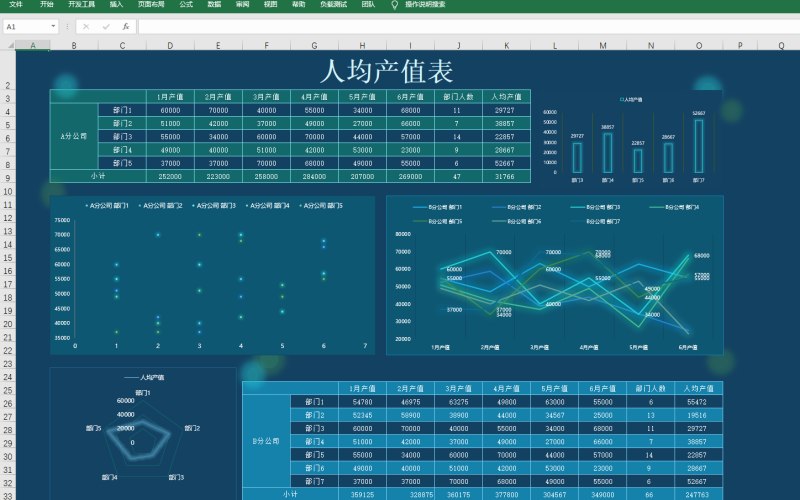Click the 247763 total cell
The image size is (800, 500).
click(697, 495)
